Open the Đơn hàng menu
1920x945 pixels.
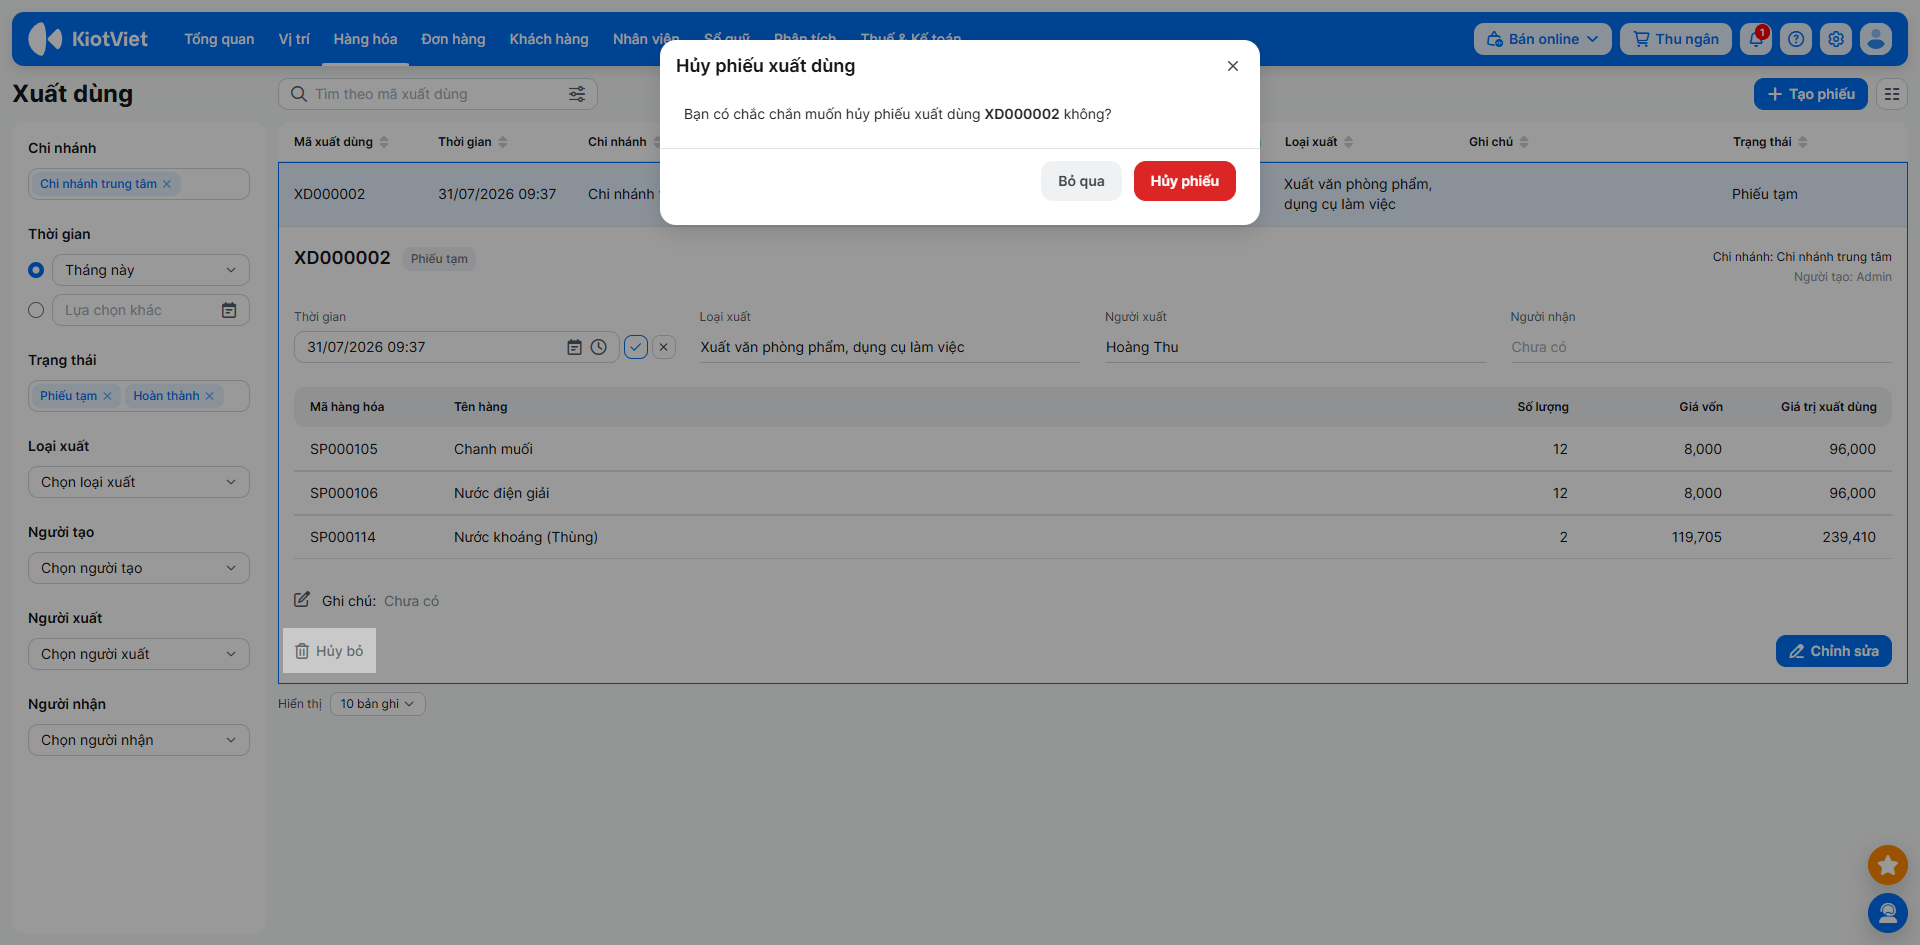tap(453, 39)
